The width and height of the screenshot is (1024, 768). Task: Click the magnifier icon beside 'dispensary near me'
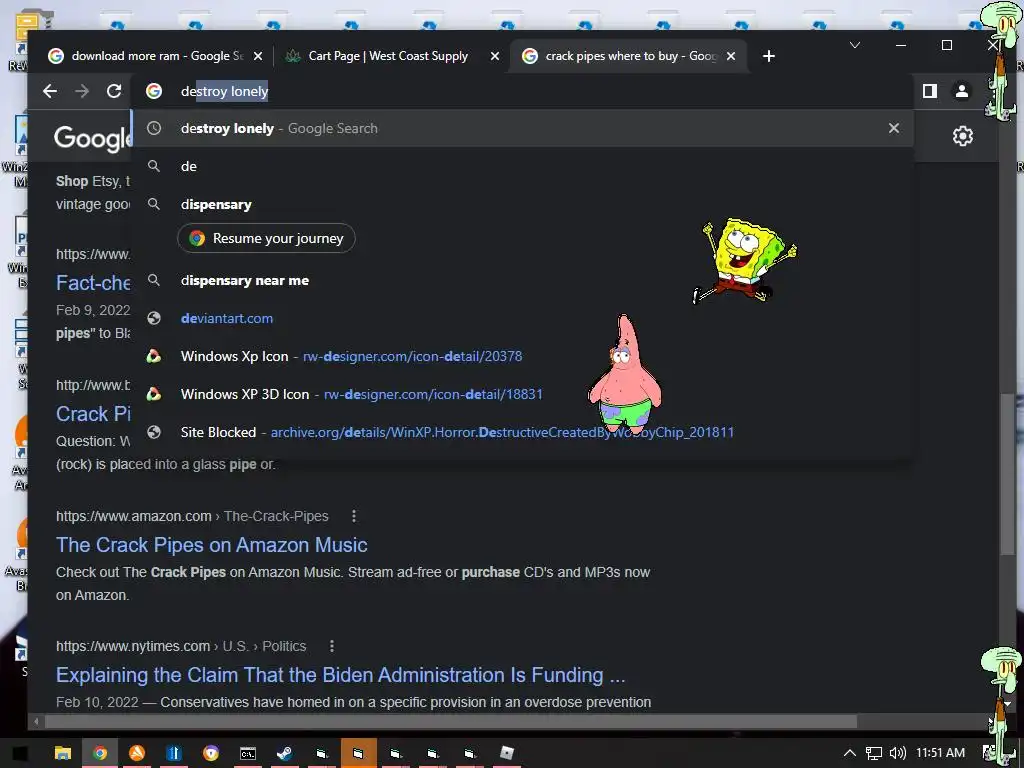click(153, 280)
